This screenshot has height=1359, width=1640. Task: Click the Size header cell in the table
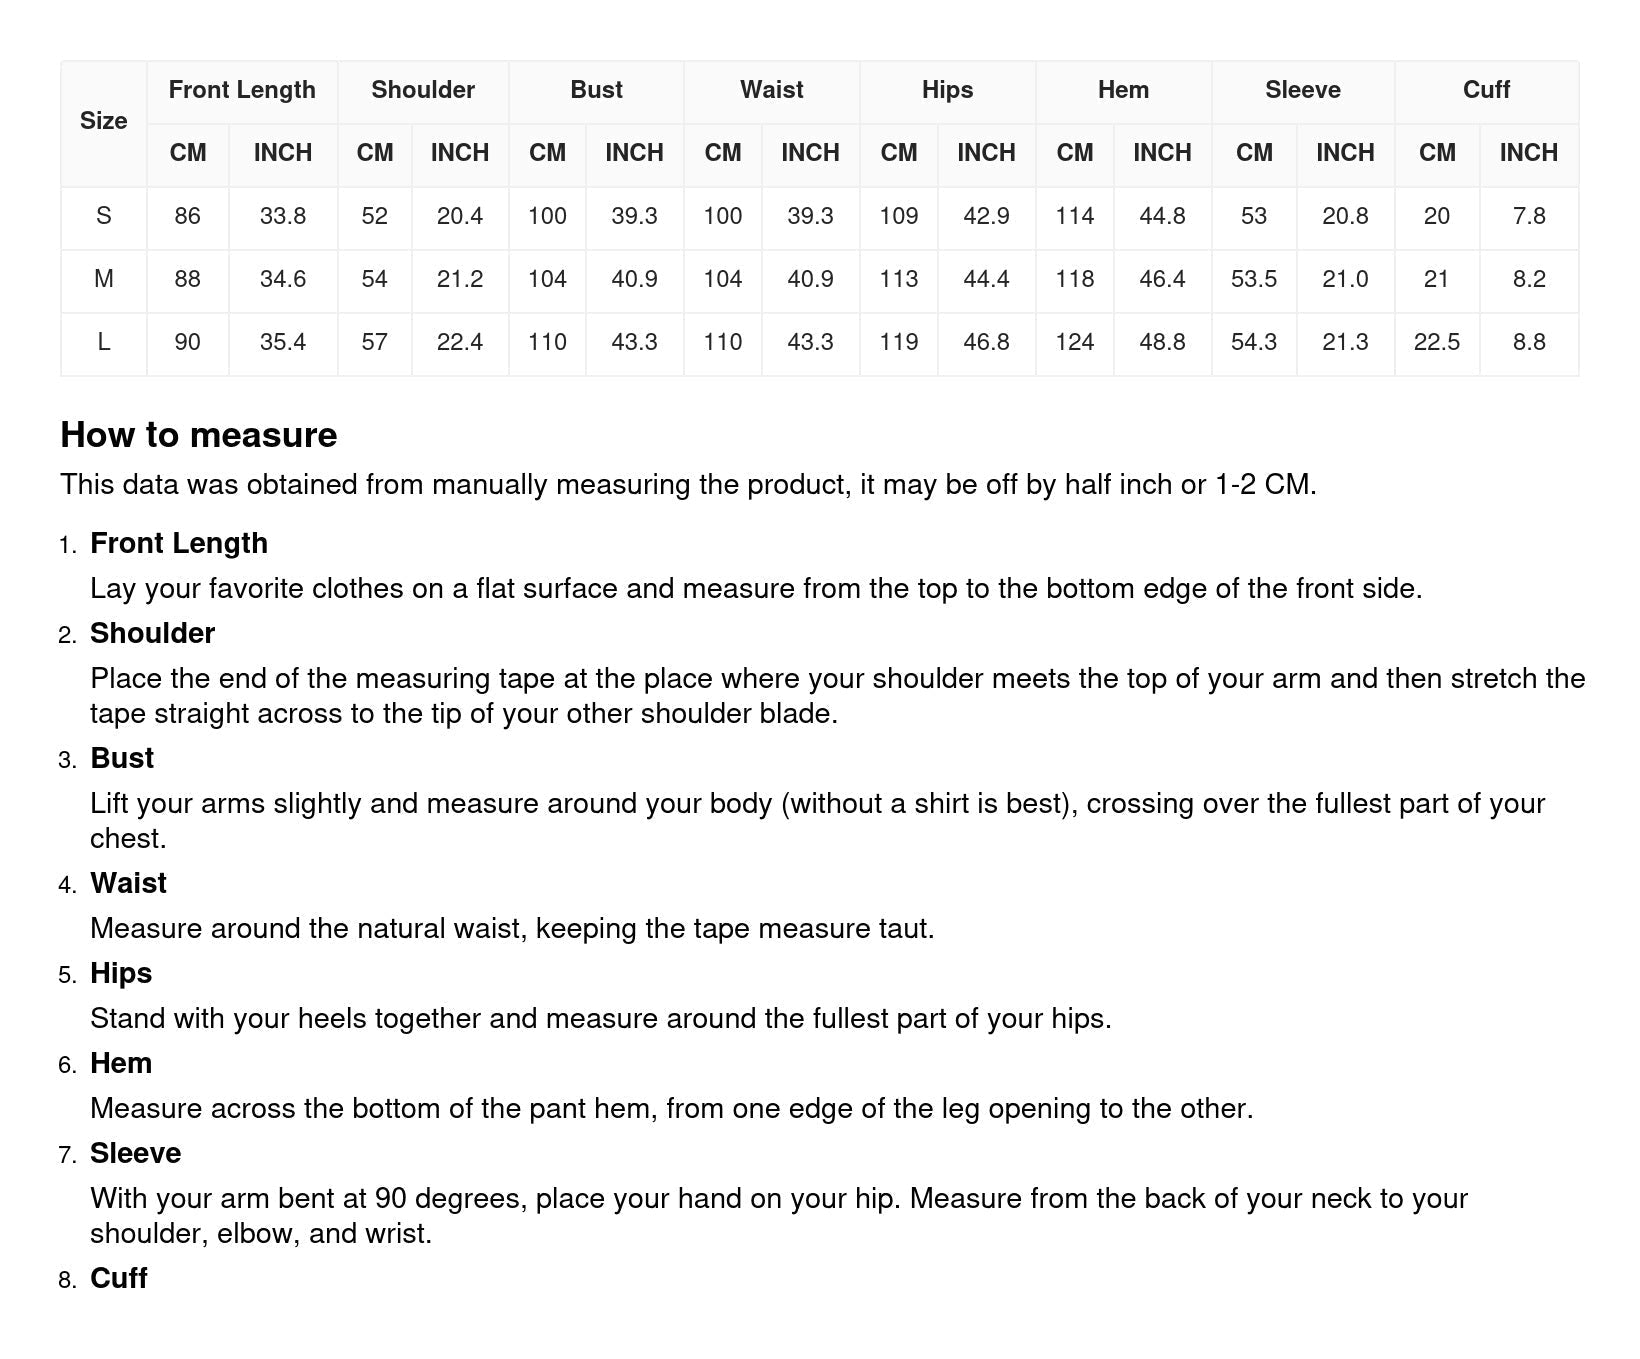104,121
